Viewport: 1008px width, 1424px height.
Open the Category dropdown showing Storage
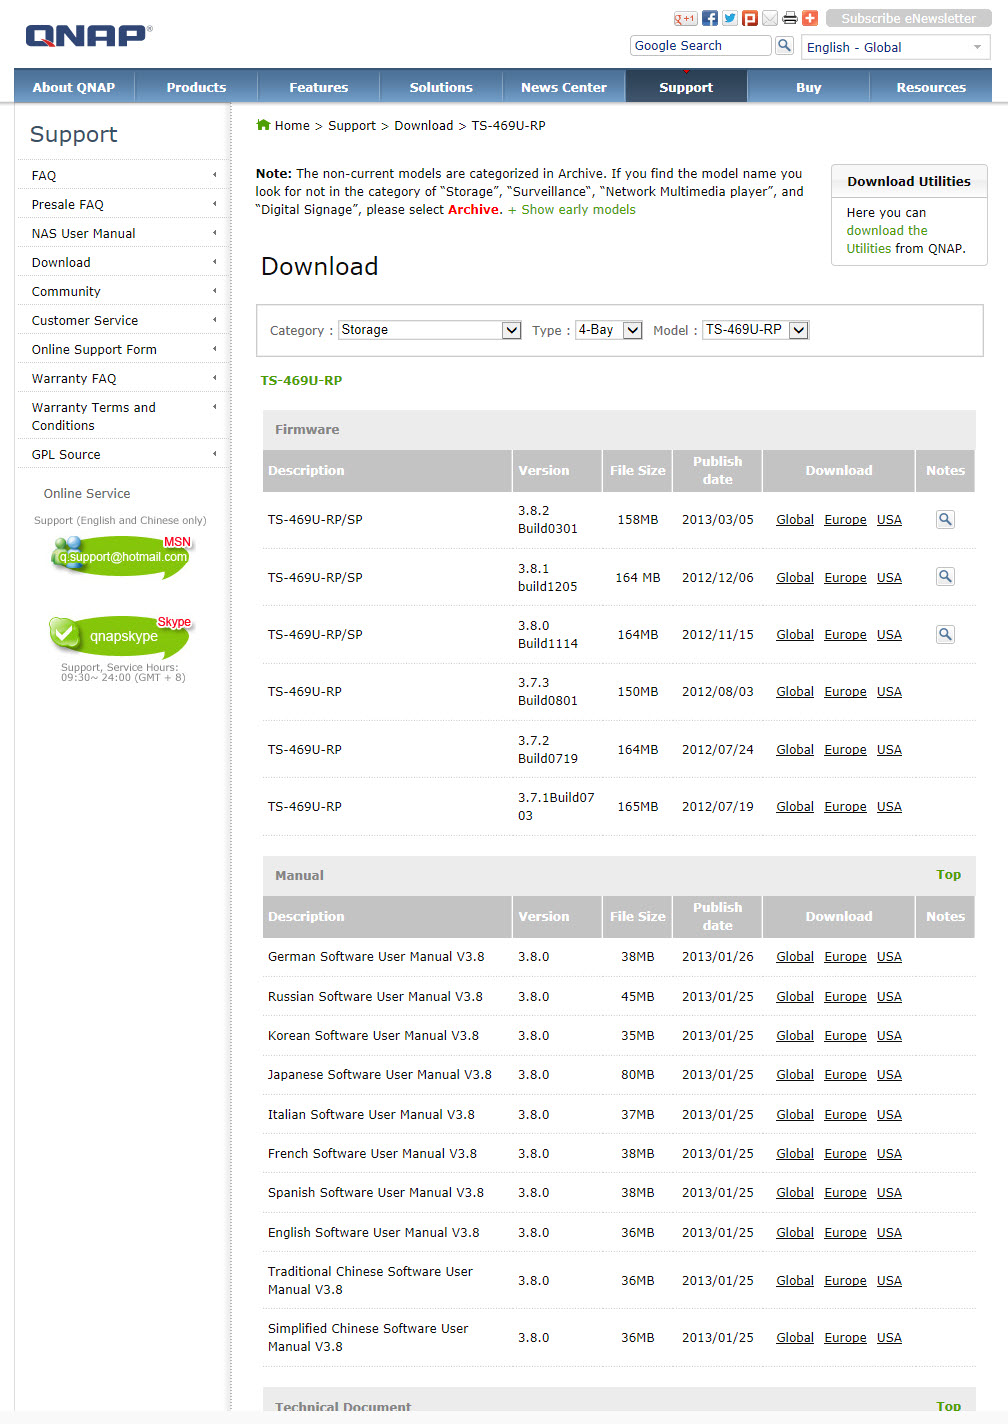[430, 330]
